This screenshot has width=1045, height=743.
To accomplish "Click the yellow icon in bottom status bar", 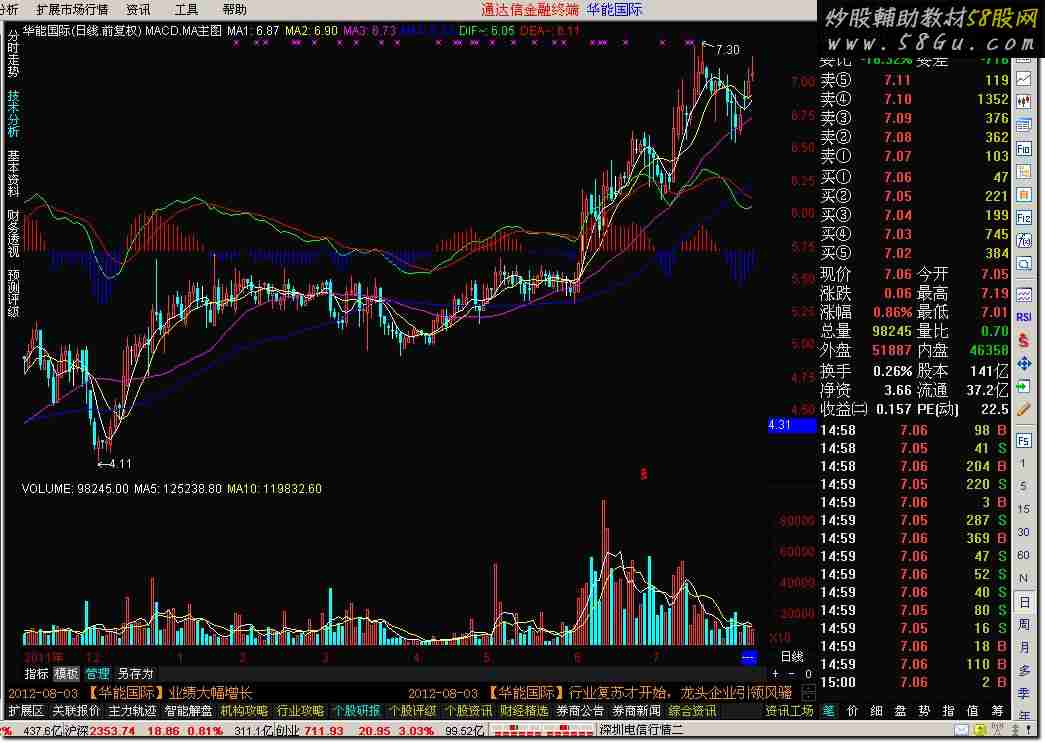I will pyautogui.click(x=978, y=730).
